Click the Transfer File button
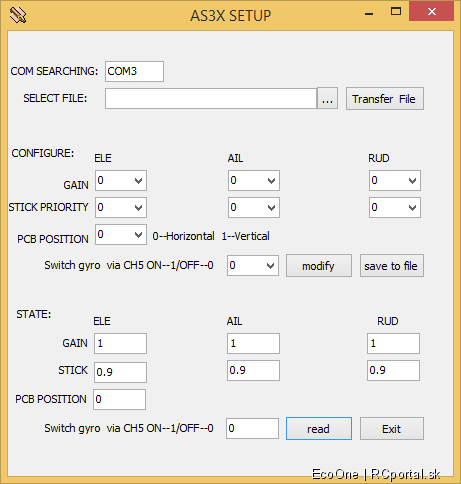The image size is (461, 484). coord(385,99)
